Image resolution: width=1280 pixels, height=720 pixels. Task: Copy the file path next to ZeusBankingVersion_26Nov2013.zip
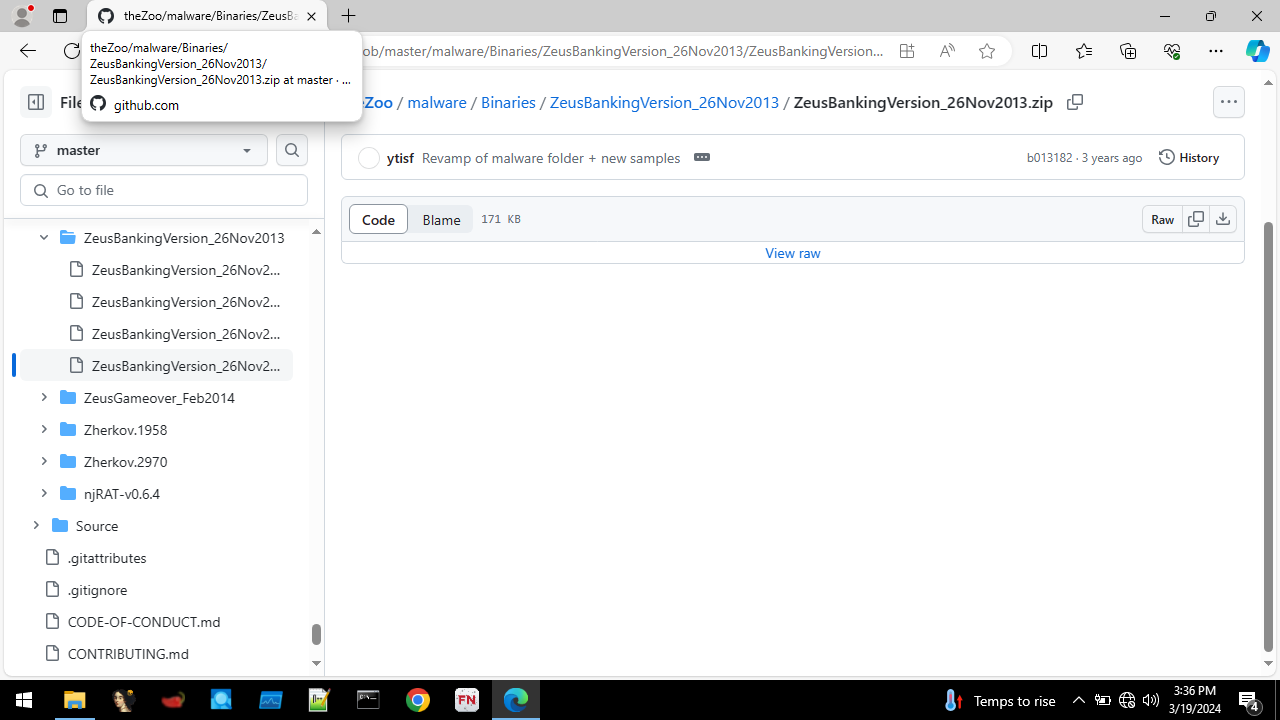tap(1075, 102)
